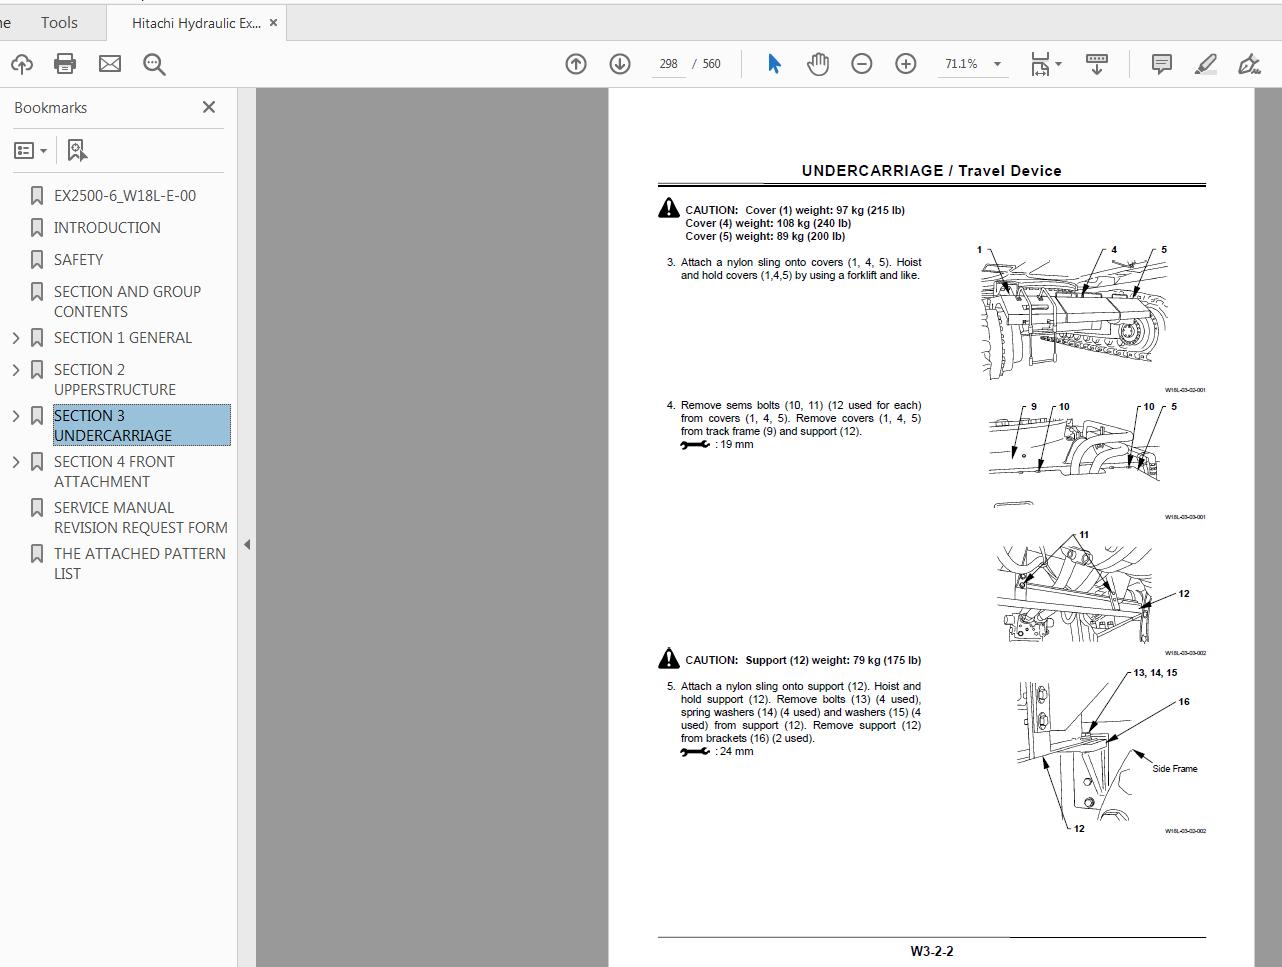Jump to the INTRODUCTION bookmark

pyautogui.click(x=107, y=228)
